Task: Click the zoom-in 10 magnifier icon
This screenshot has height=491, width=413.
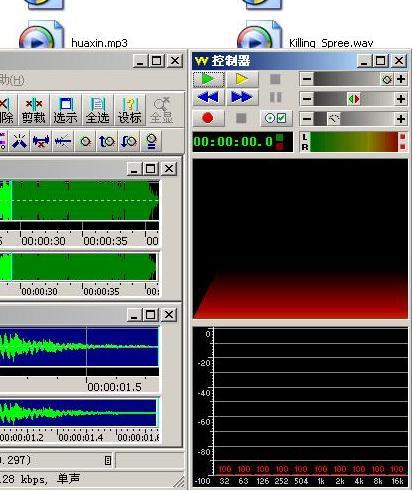Action: tap(107, 142)
